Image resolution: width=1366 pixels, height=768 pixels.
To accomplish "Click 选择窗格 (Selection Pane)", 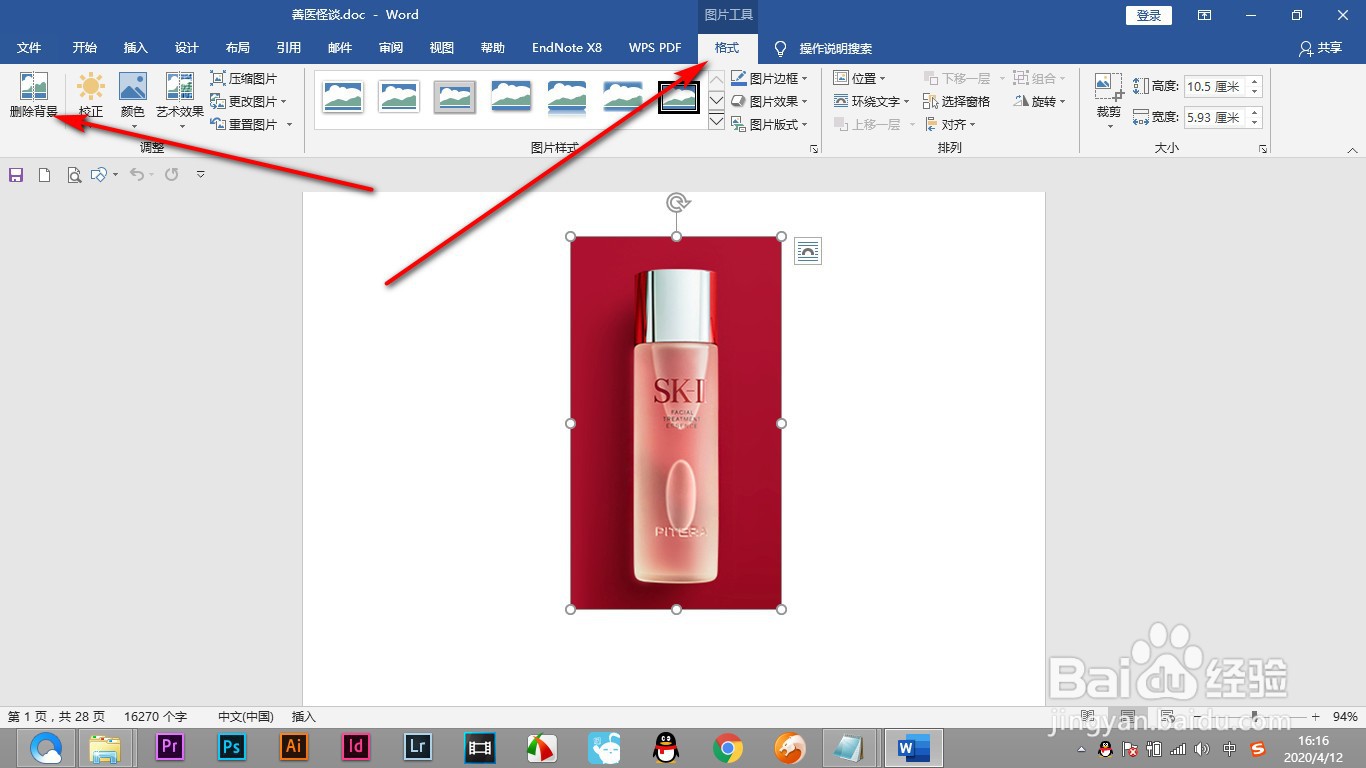I will (x=956, y=101).
